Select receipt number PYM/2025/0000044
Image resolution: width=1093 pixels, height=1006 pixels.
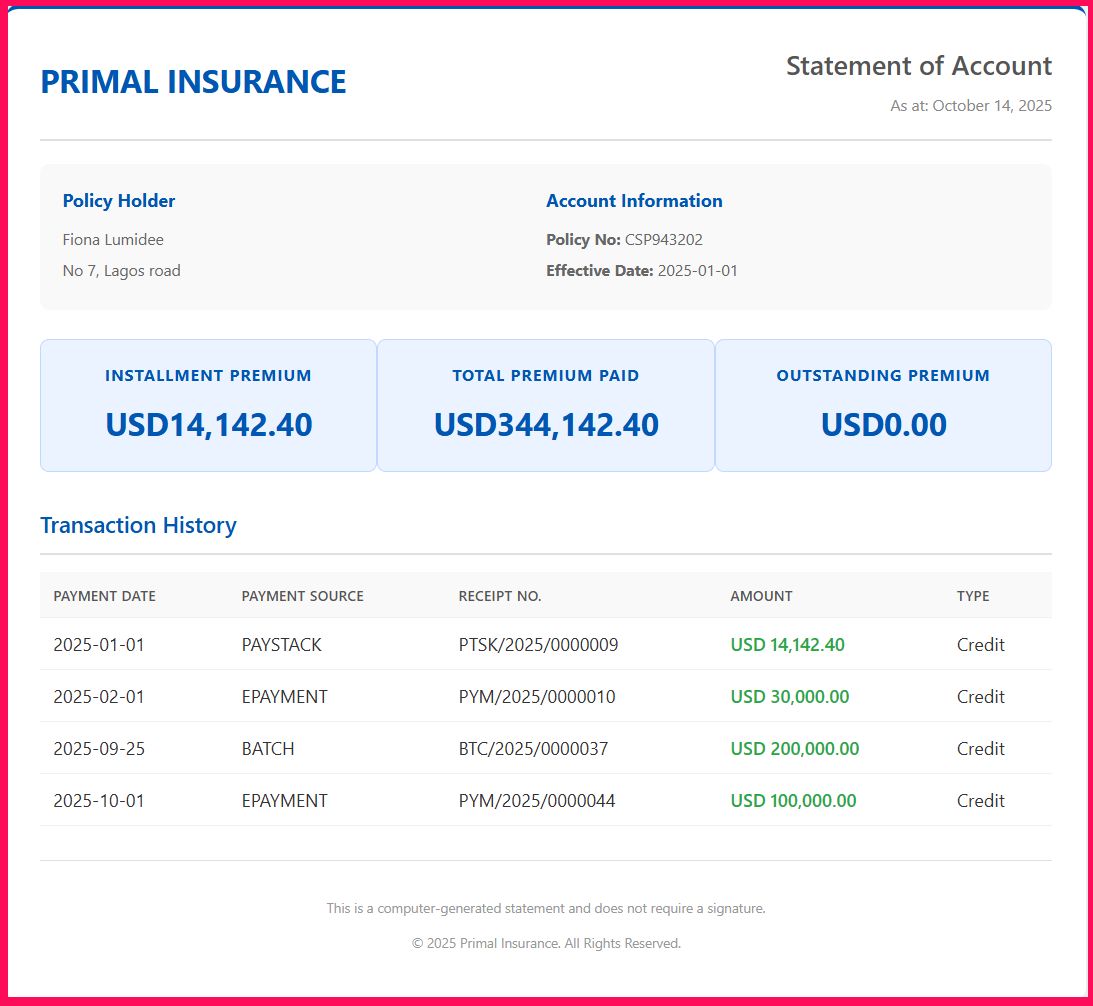pos(537,801)
